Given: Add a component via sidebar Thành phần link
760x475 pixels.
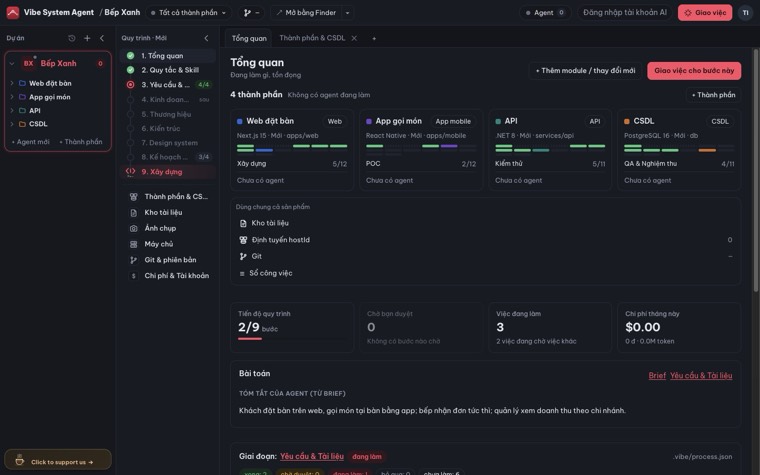Looking at the screenshot, I should coord(81,142).
